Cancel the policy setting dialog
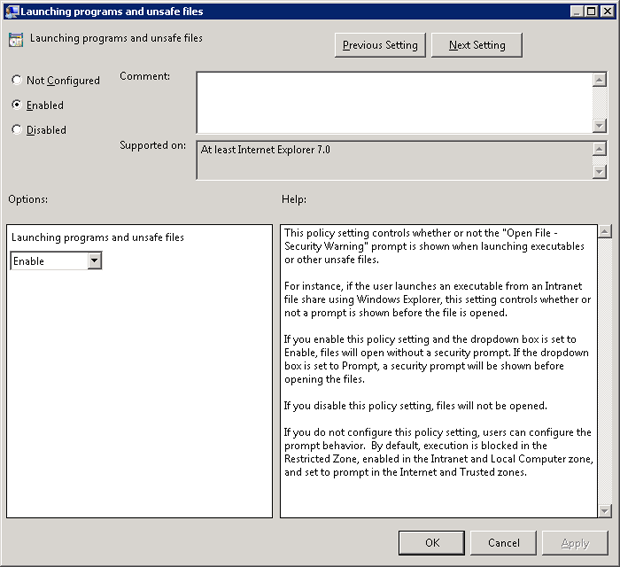 [x=503, y=543]
